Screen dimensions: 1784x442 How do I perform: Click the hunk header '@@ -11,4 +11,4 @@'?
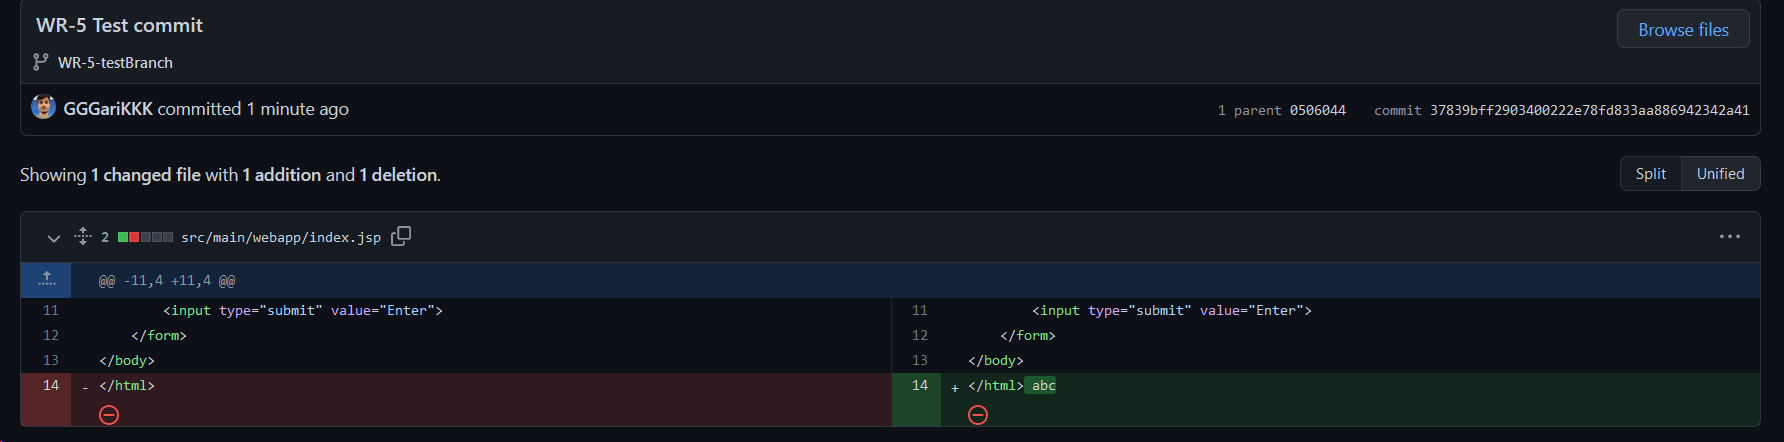167,281
